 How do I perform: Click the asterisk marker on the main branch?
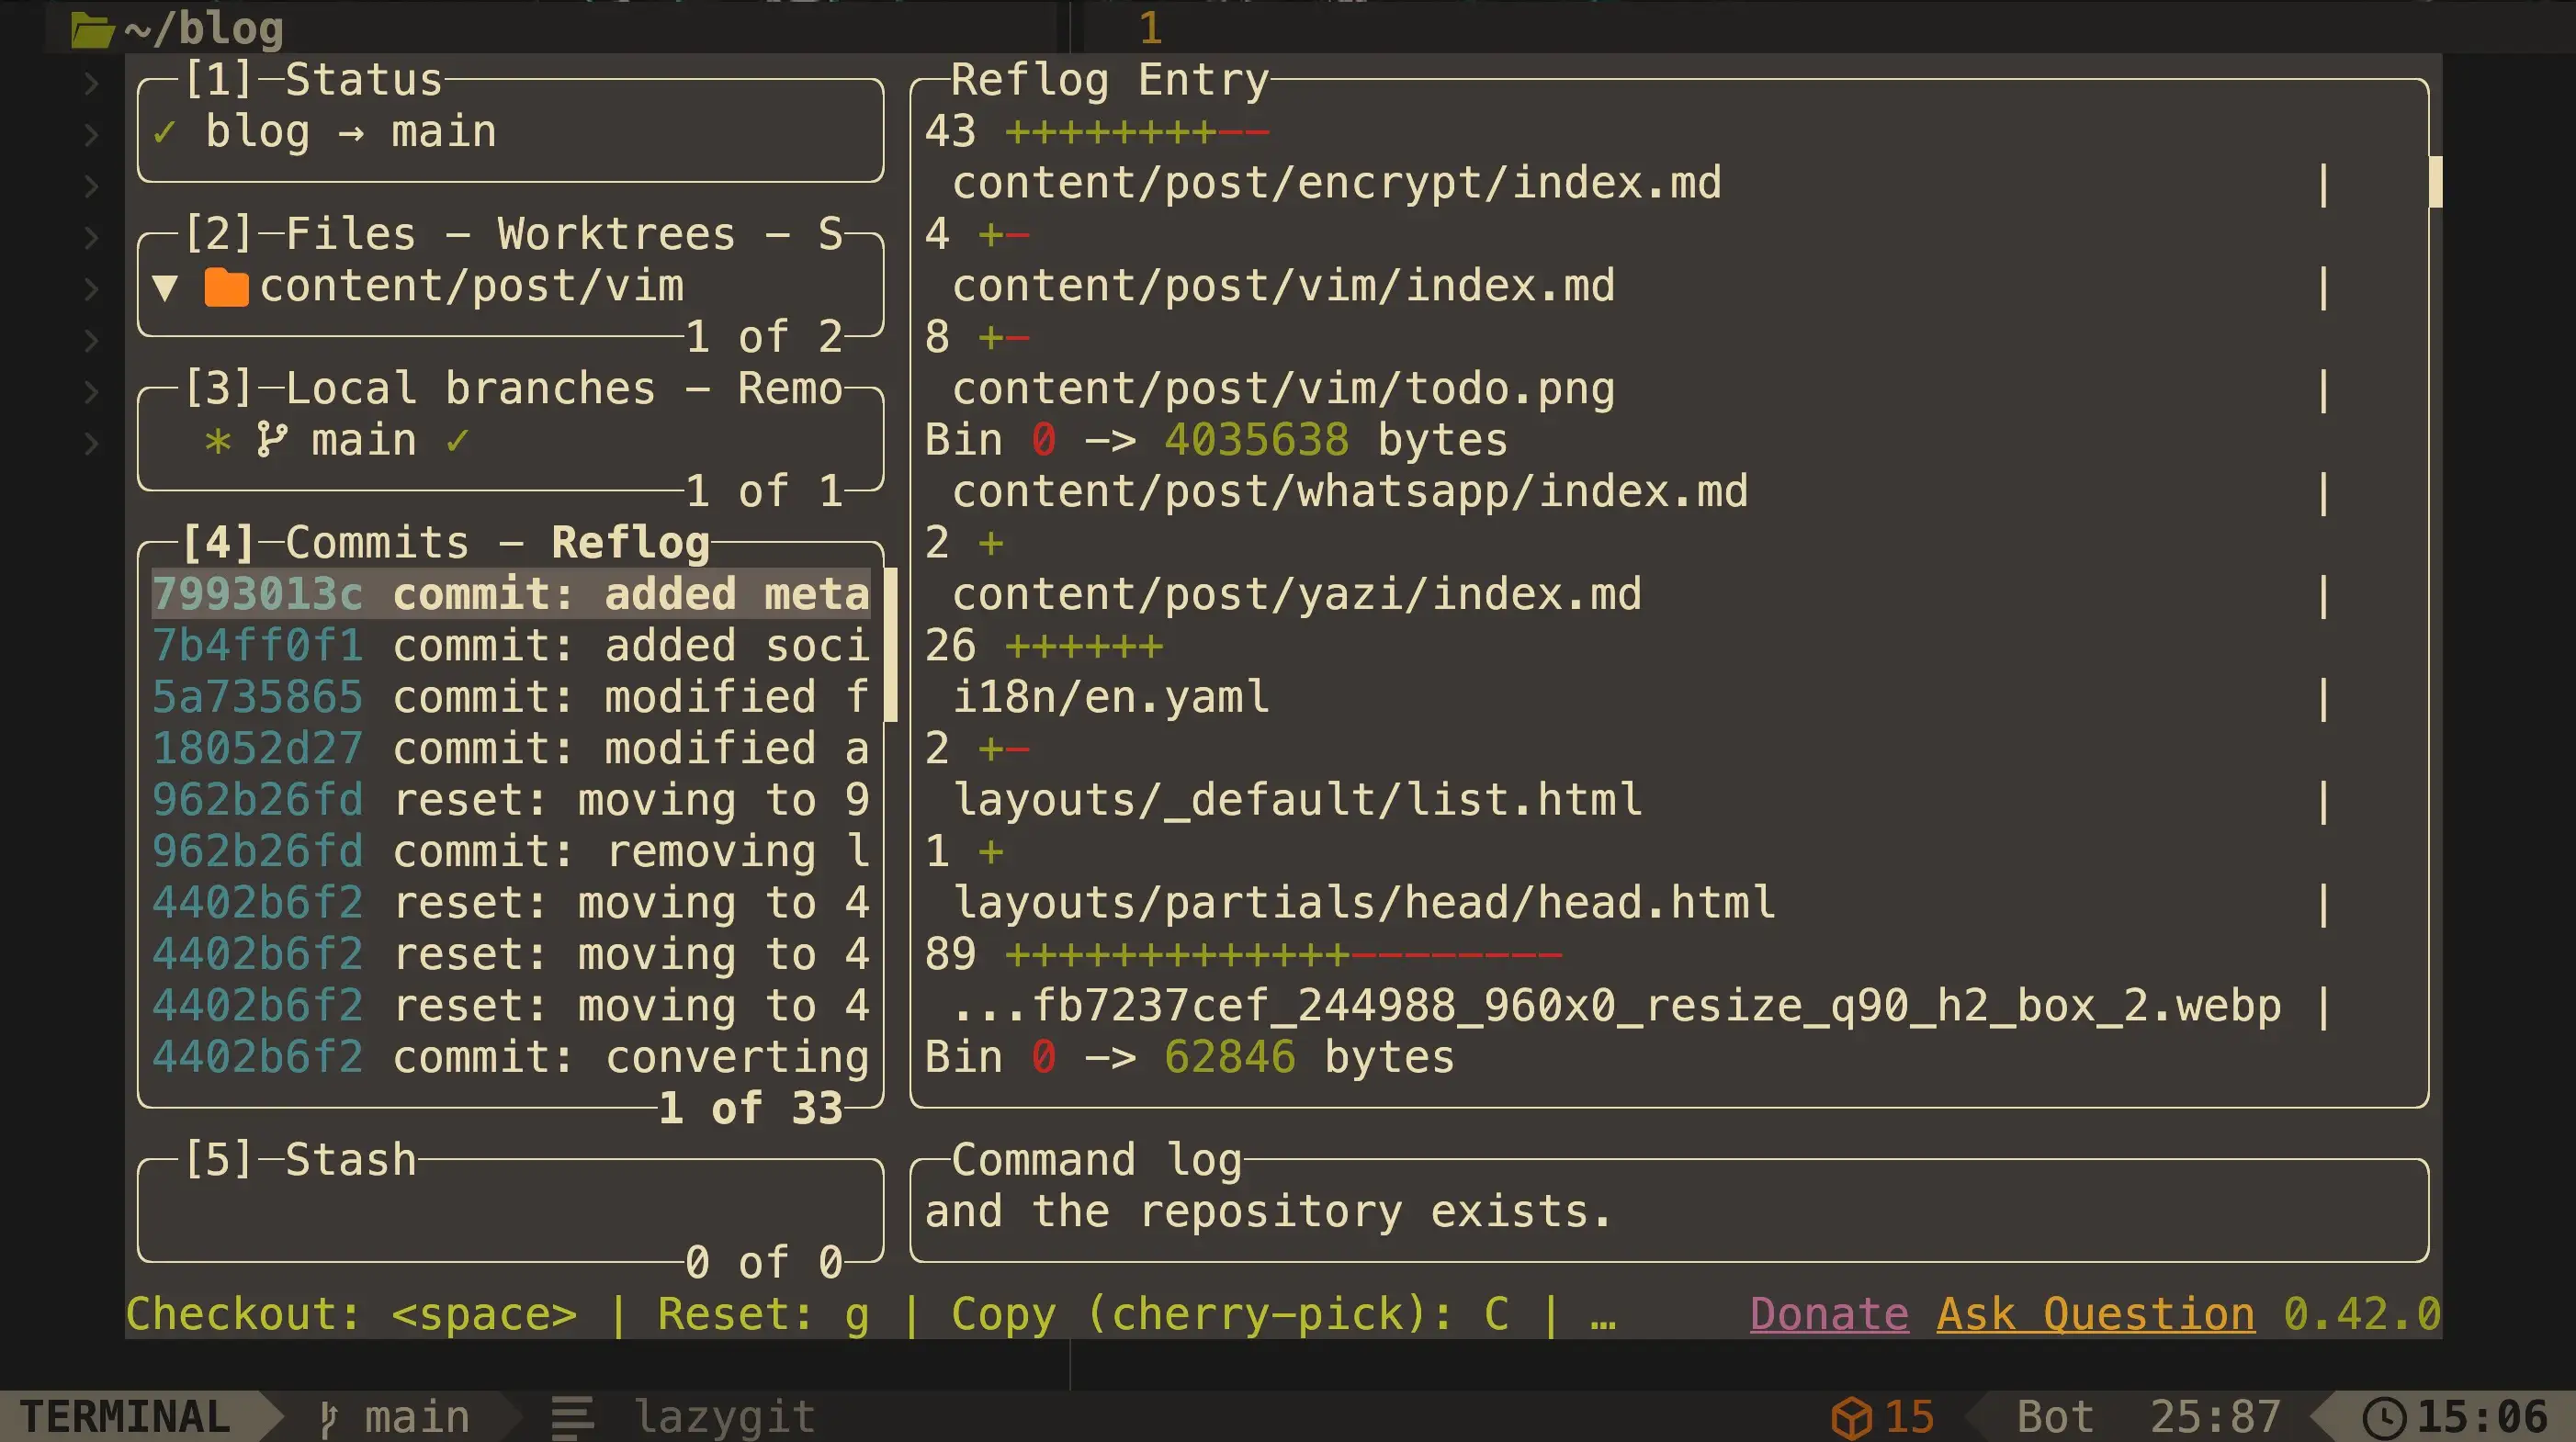point(218,441)
